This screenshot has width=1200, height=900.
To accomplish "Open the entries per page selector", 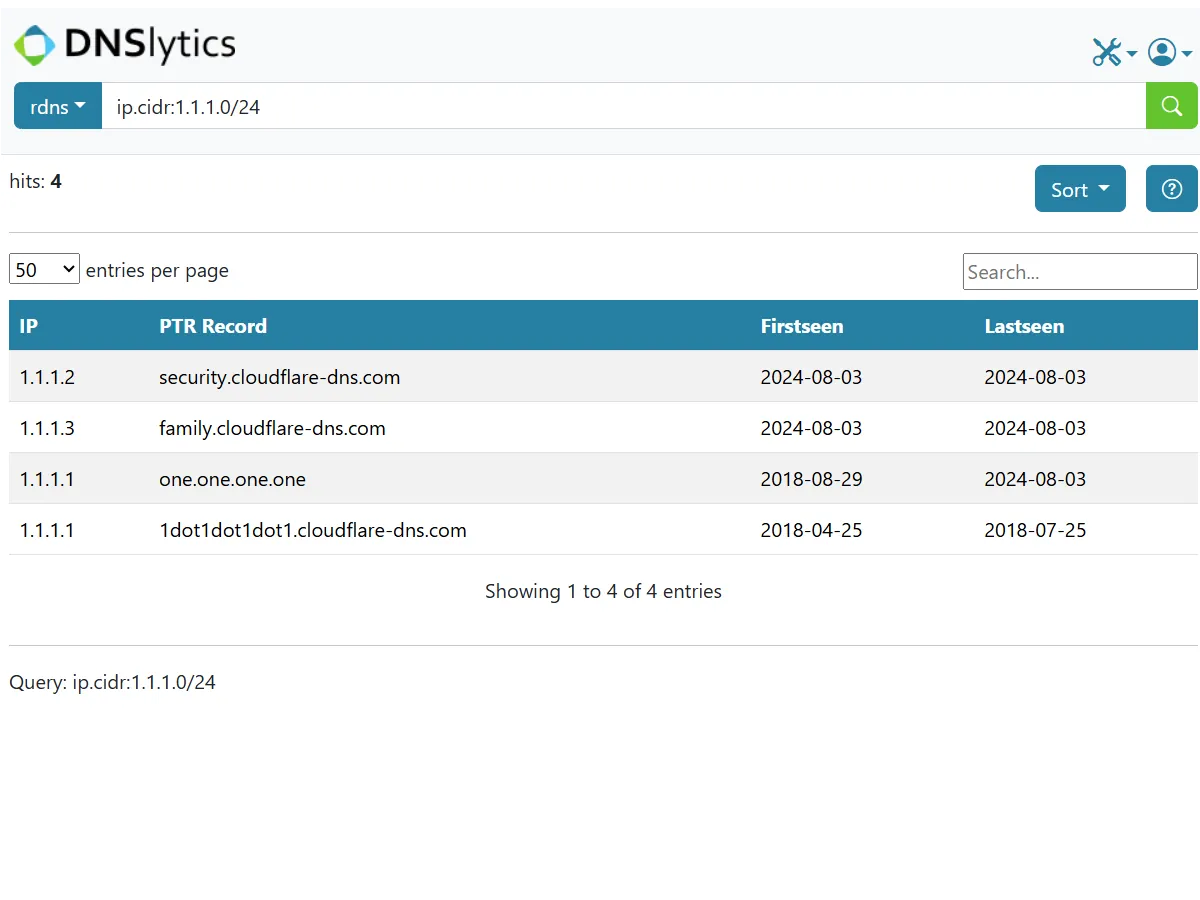I will click(44, 270).
